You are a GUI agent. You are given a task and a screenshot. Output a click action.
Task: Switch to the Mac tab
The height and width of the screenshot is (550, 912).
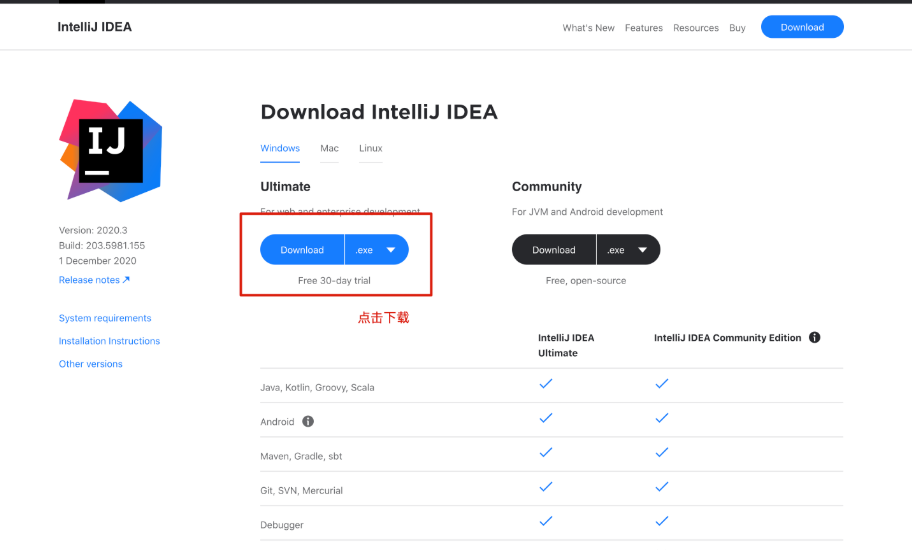click(x=329, y=148)
